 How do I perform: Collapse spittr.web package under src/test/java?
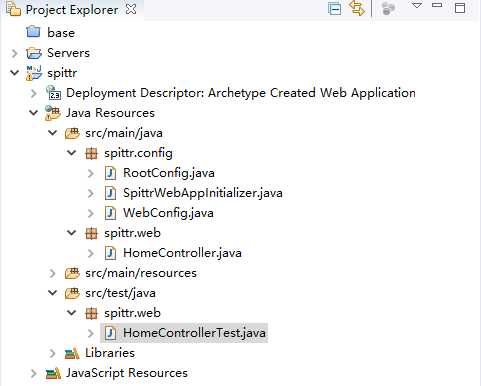[72, 312]
